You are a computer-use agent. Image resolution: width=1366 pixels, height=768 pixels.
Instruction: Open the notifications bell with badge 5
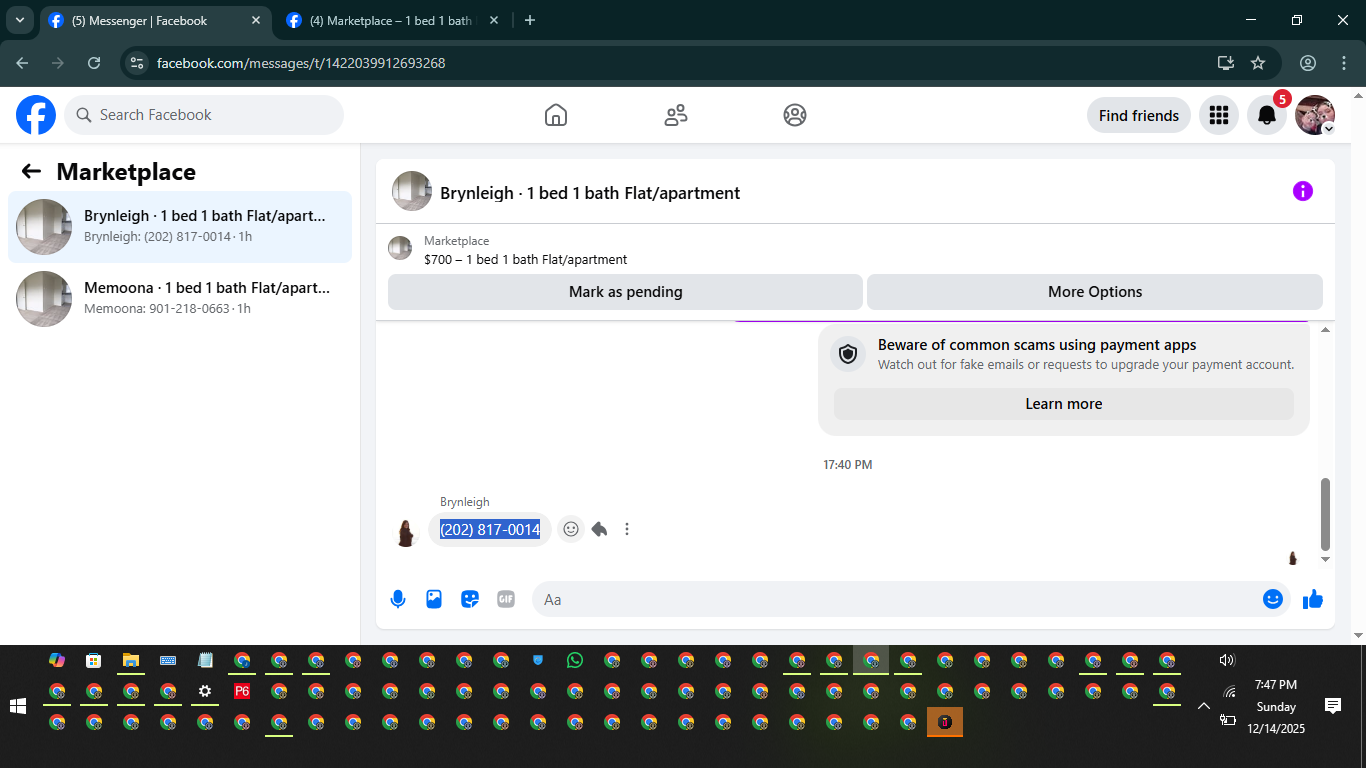[1267, 115]
